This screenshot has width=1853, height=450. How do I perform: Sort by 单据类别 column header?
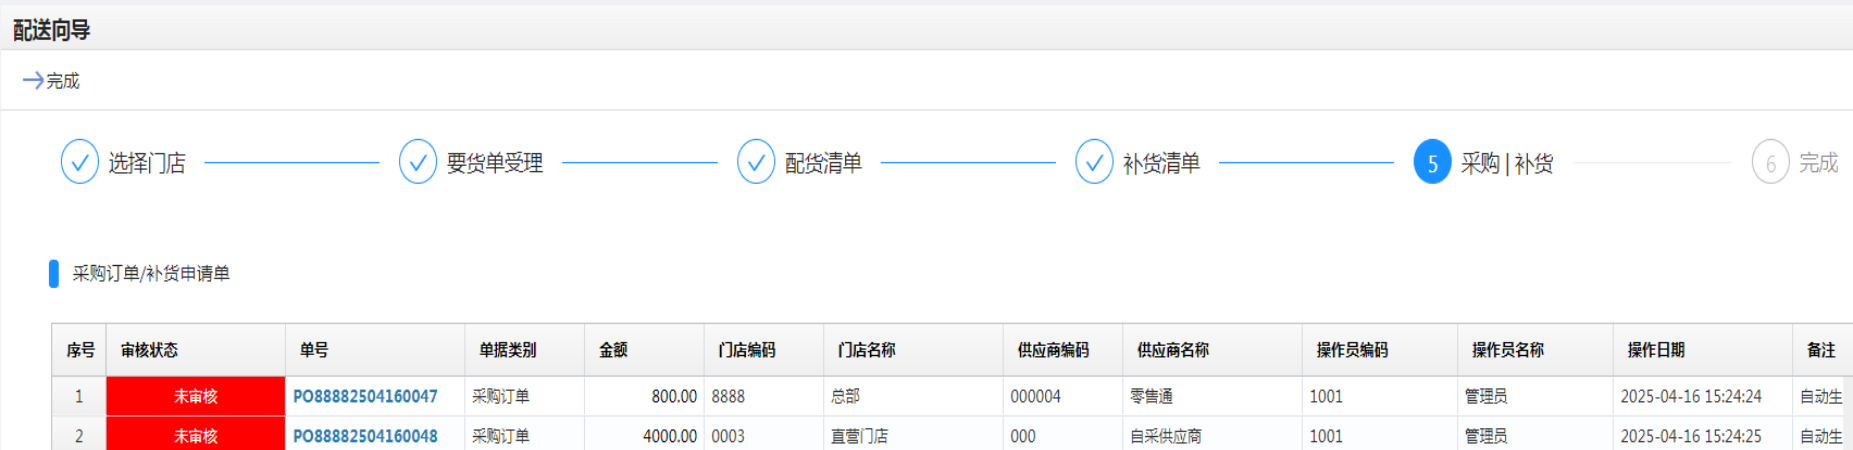point(524,350)
